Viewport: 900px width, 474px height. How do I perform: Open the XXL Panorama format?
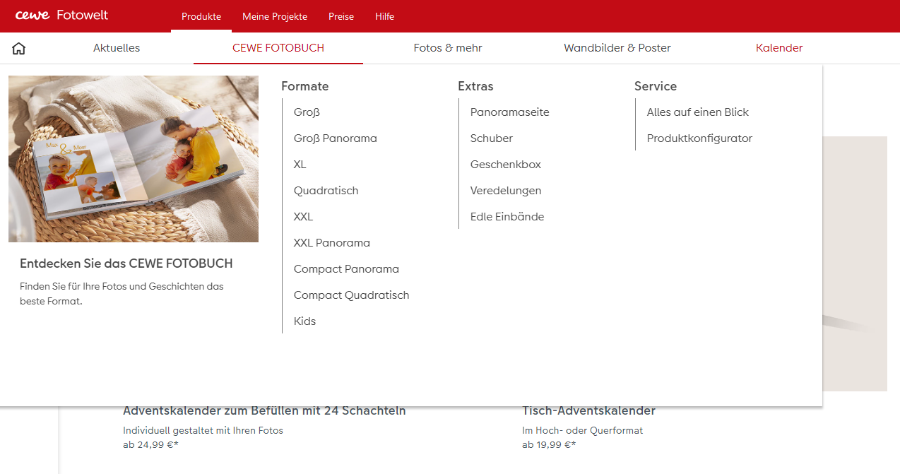pyautogui.click(x=332, y=243)
